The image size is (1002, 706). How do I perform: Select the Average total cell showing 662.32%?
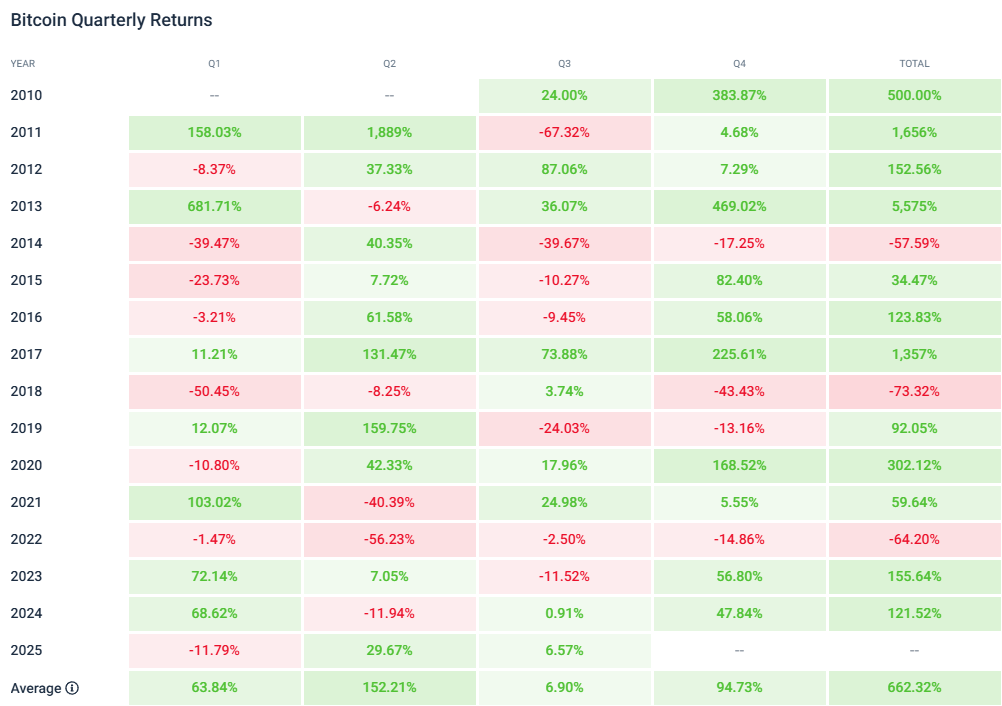coord(914,688)
